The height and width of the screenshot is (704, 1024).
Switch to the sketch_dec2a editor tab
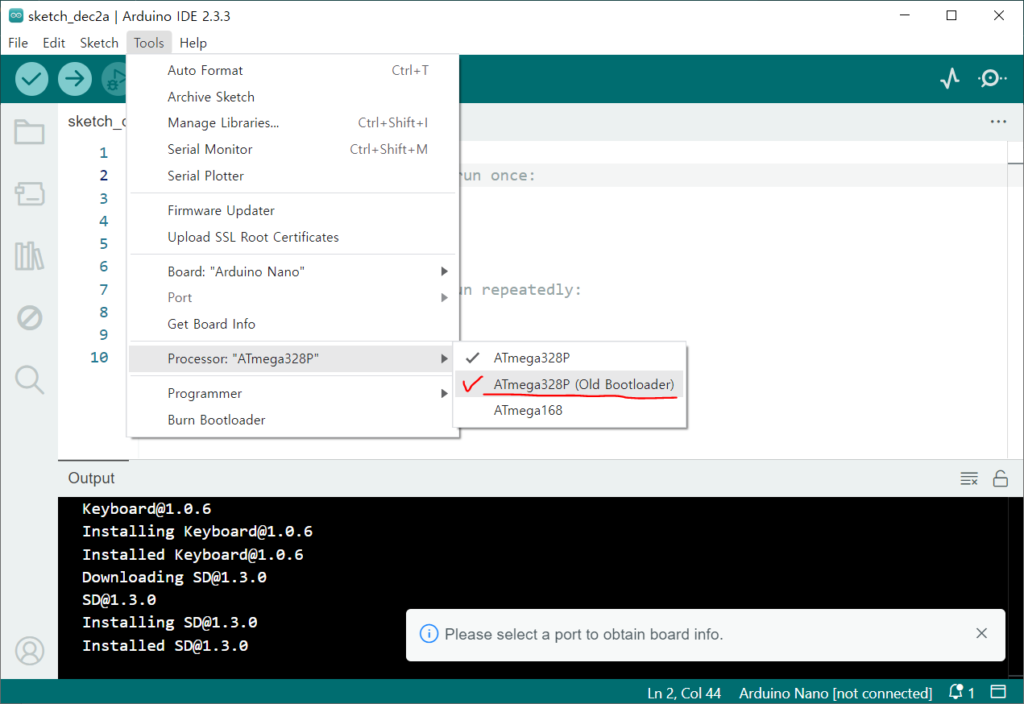click(x=96, y=121)
